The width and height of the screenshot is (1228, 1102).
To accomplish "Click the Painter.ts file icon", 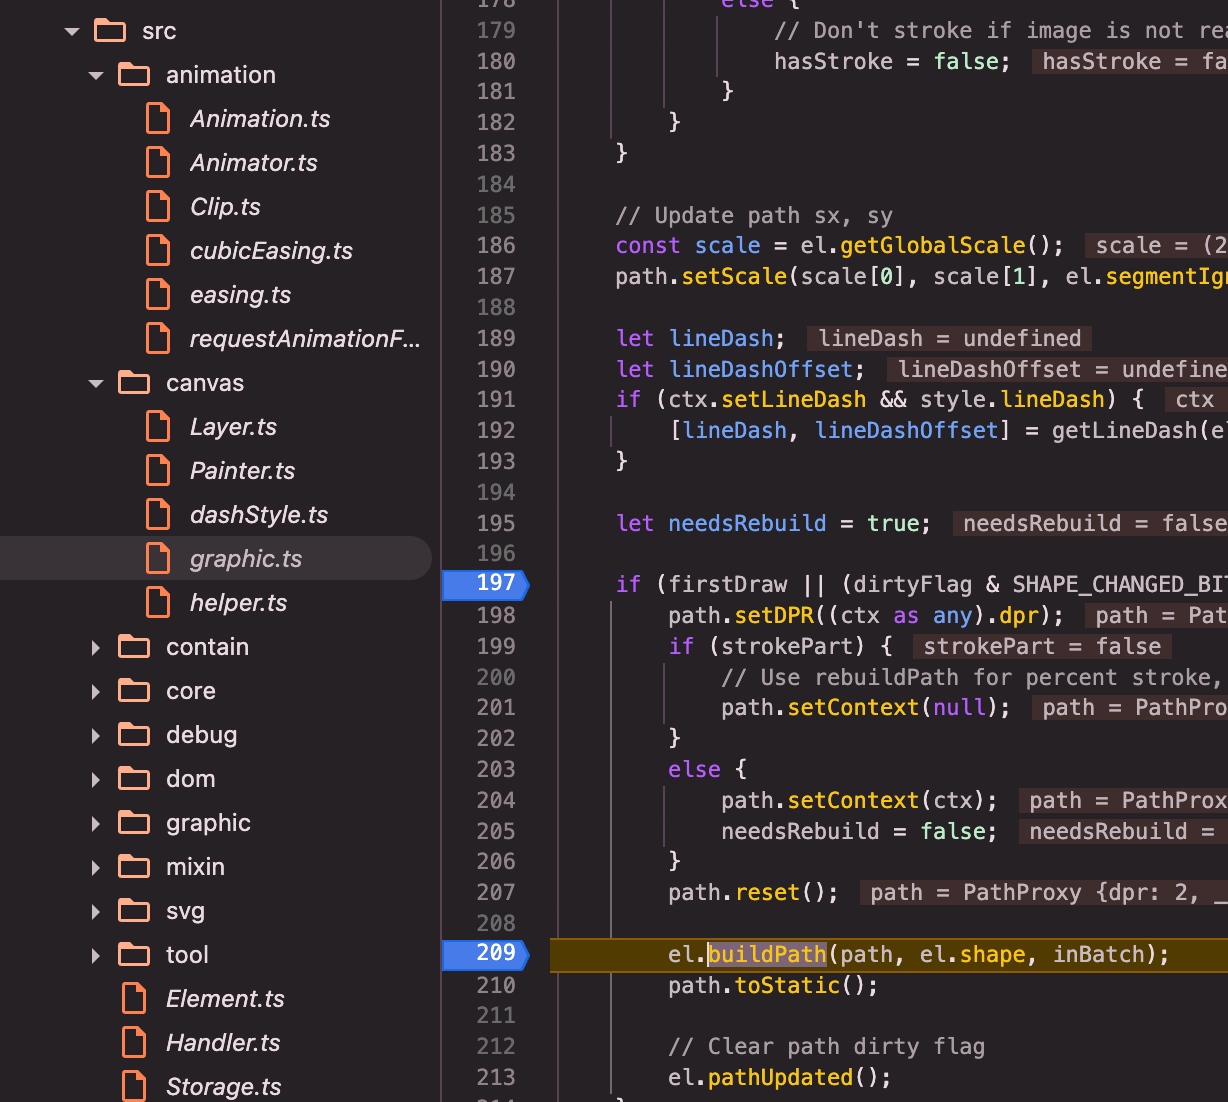I will 158,471.
